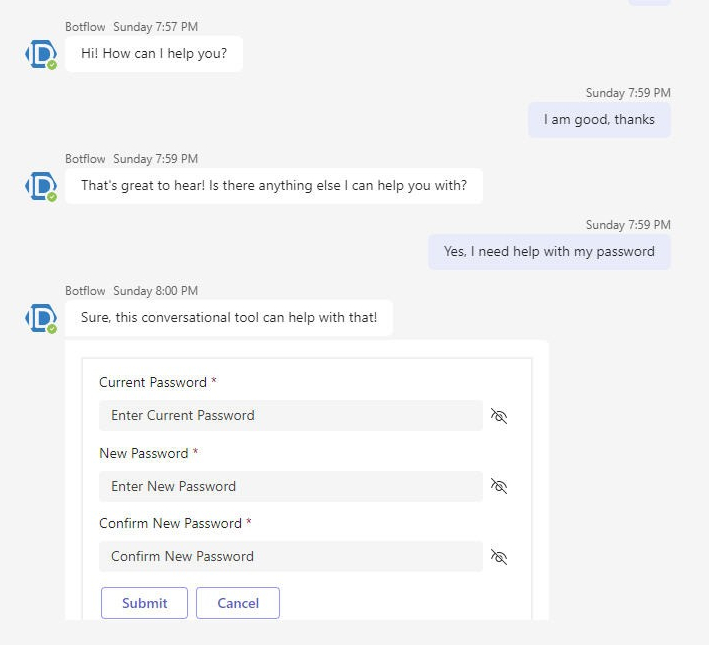The height and width of the screenshot is (645, 709).
Task: Click the Botflow sender name at 7:57 PM
Action: click(x=85, y=27)
